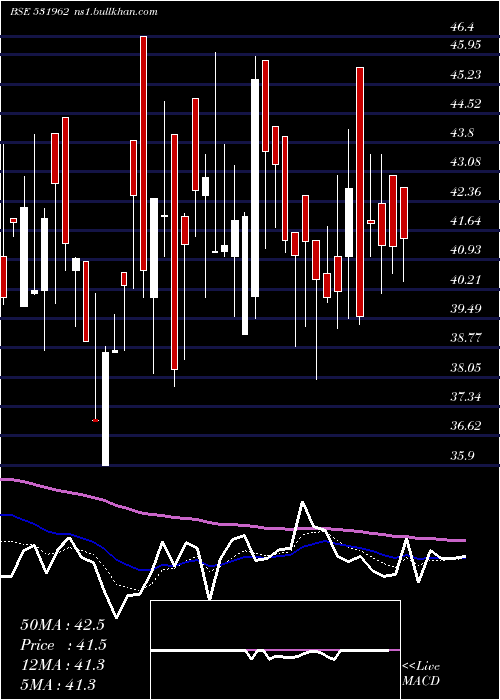
Task: Click inside the MACD histogram box
Action: (275, 650)
